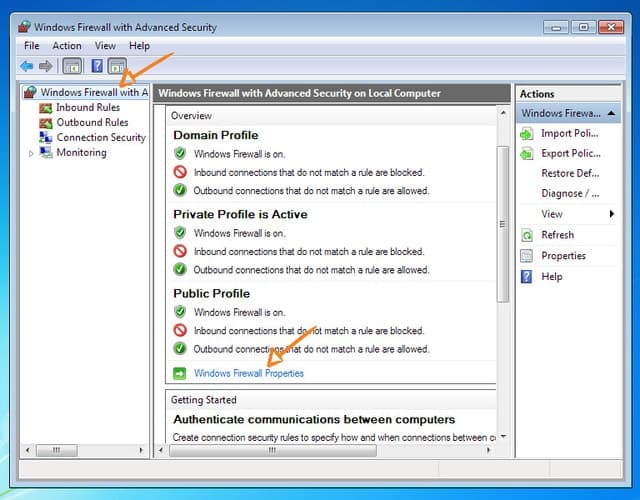640x500 pixels.
Task: Click Diagnose / Repair action
Action: (x=570, y=193)
